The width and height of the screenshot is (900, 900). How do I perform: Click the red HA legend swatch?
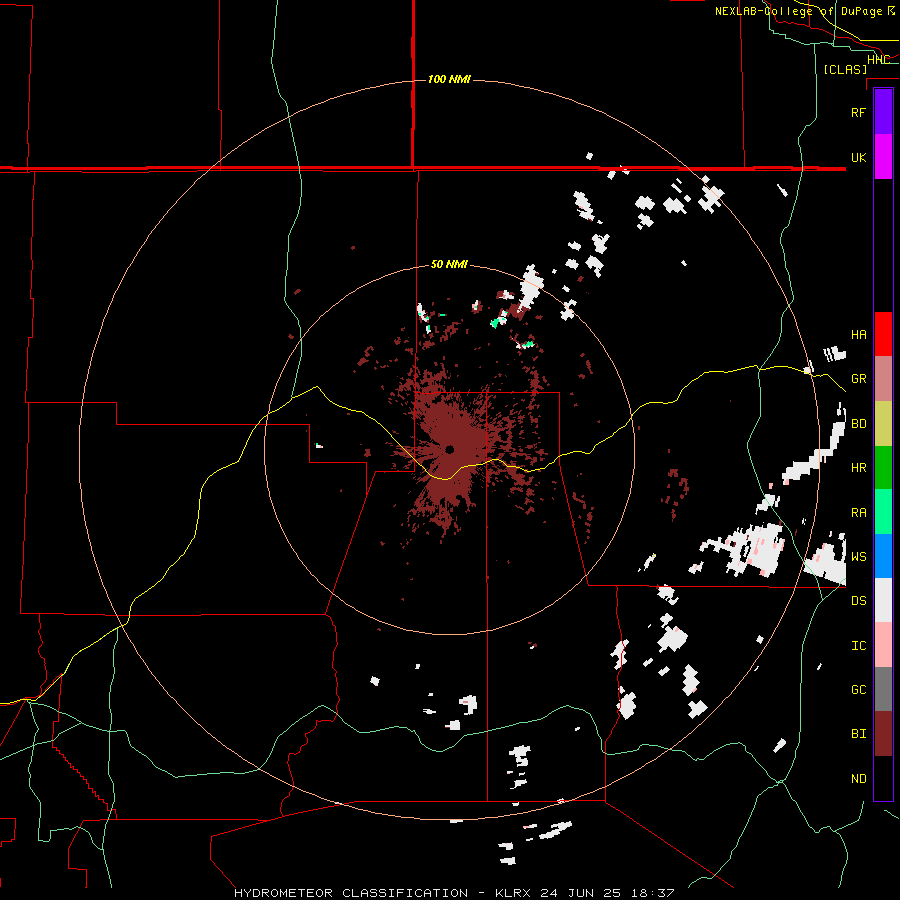[x=883, y=334]
